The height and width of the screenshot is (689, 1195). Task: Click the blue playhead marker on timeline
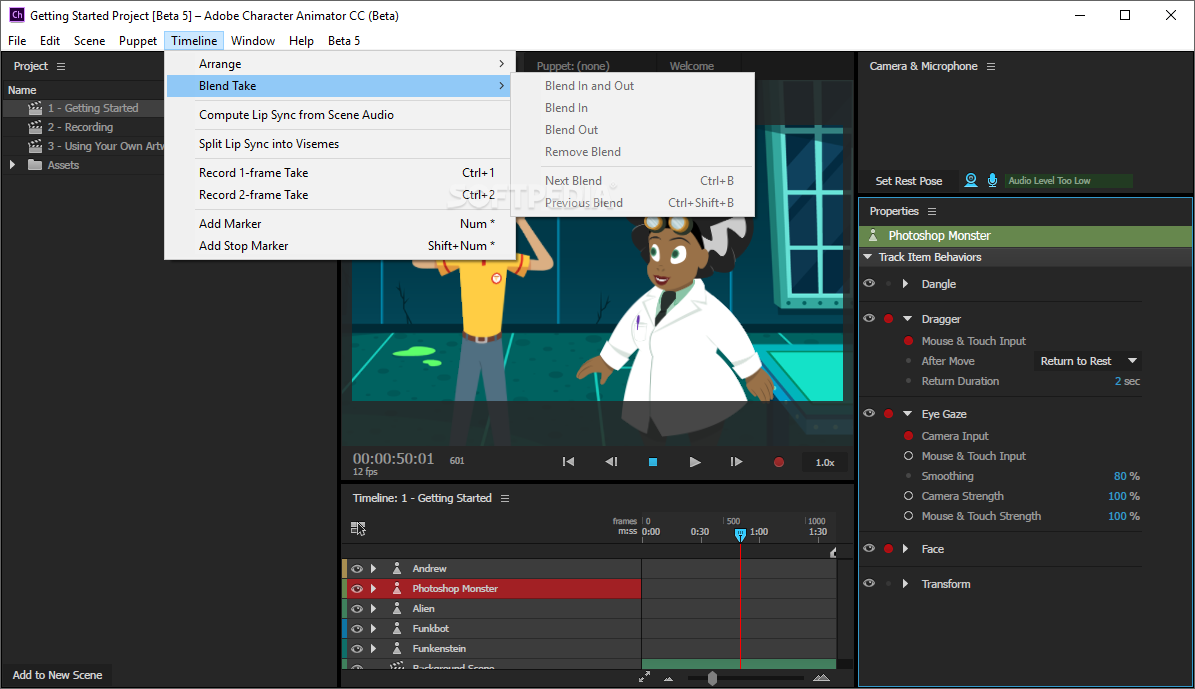[x=740, y=534]
